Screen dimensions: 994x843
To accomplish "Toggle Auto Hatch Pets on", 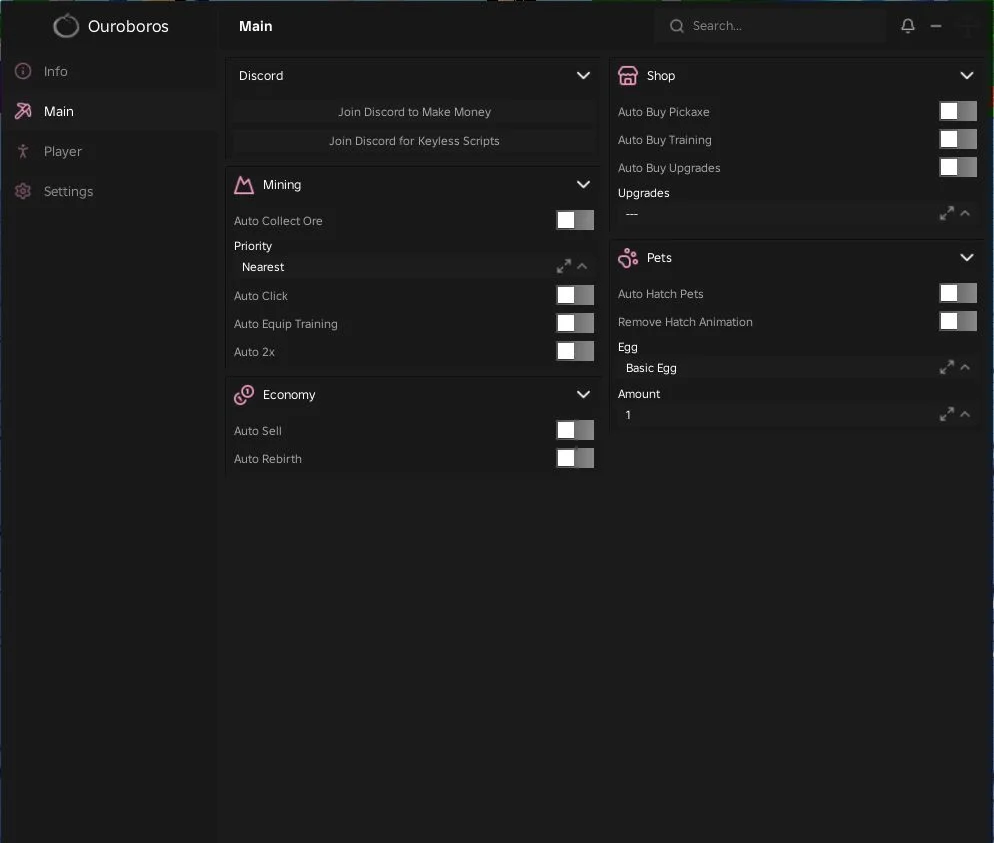I will click(x=958, y=293).
